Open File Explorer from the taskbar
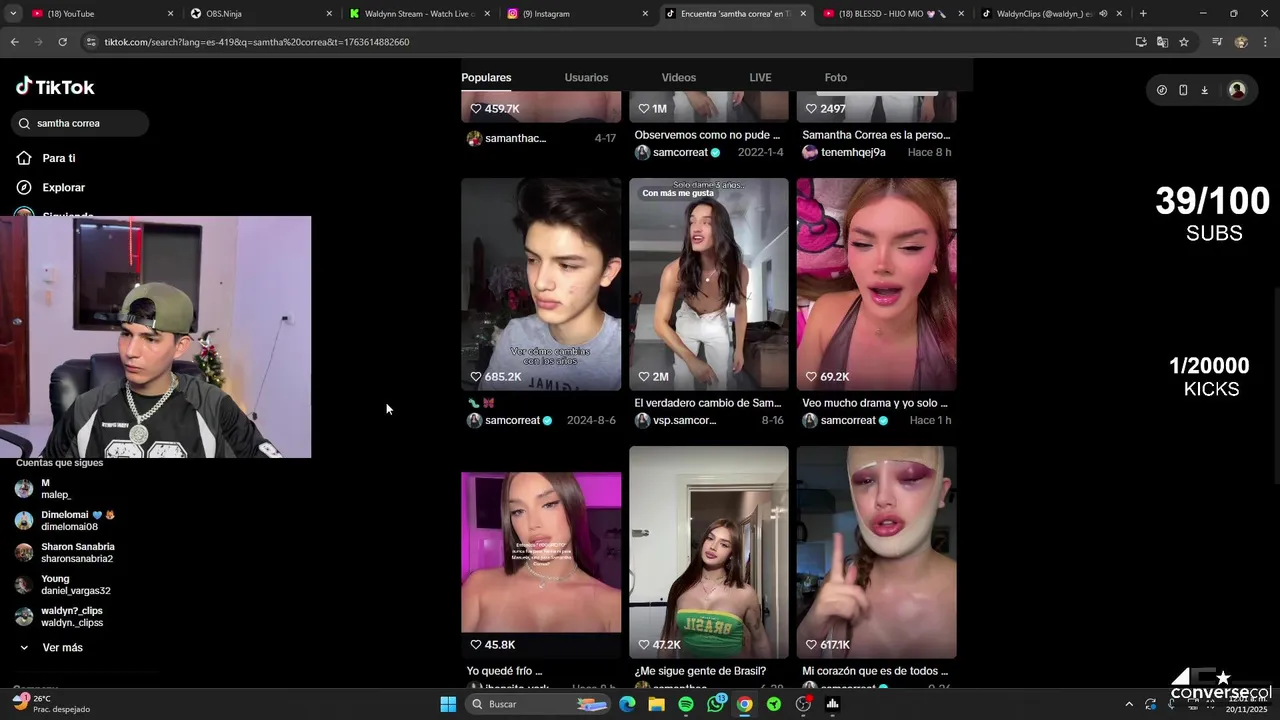This screenshot has height=720, width=1280. (x=656, y=704)
